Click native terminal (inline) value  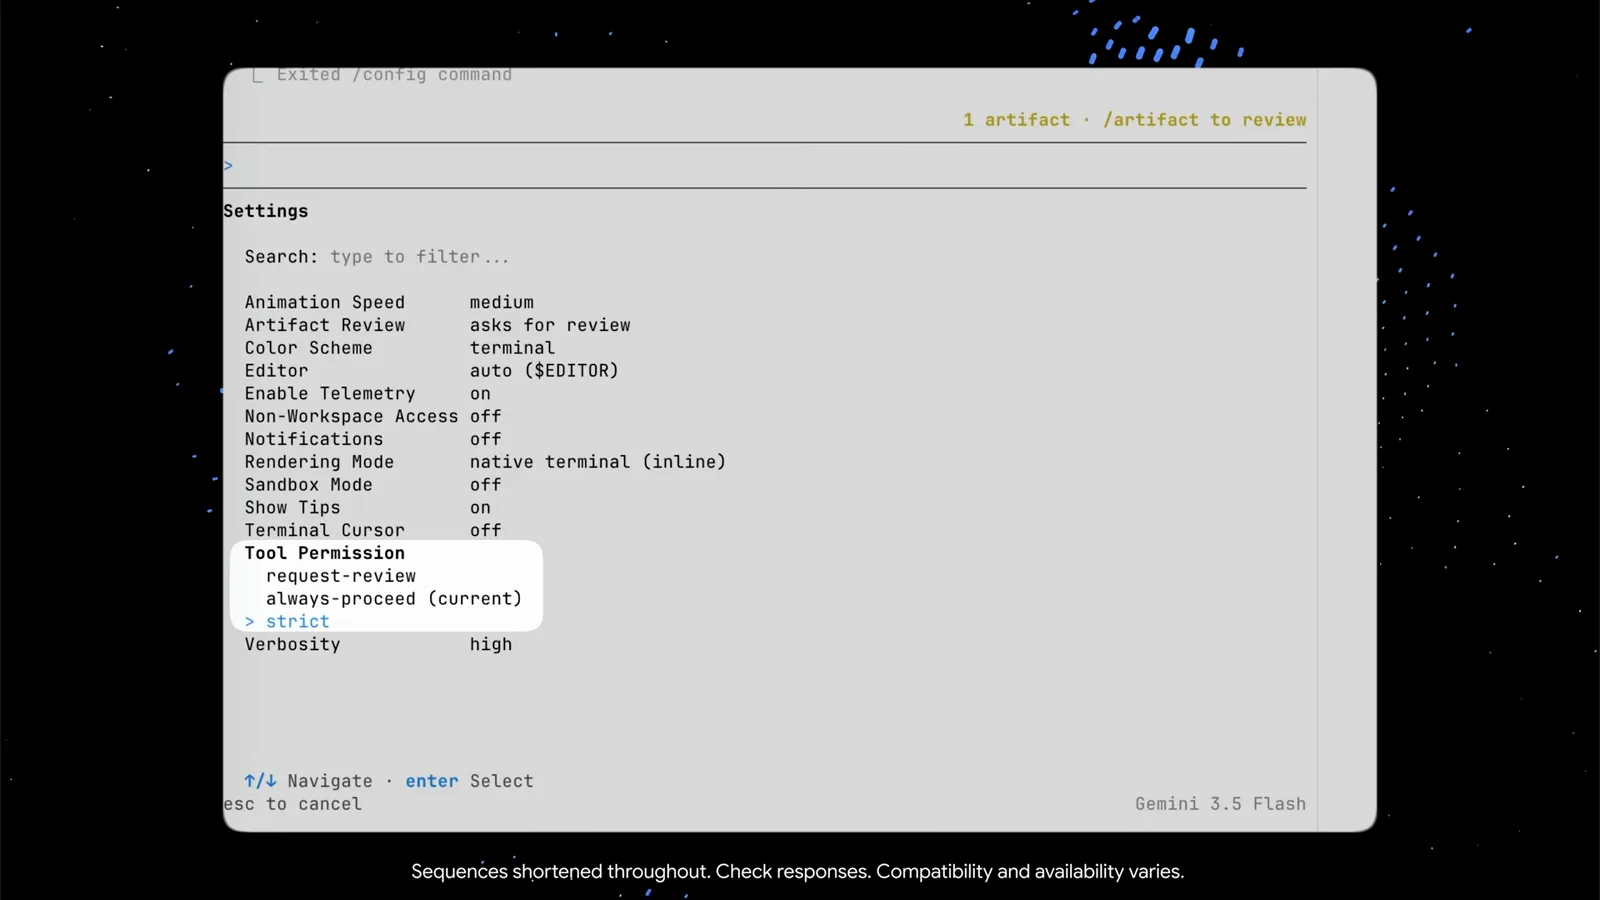598,462
